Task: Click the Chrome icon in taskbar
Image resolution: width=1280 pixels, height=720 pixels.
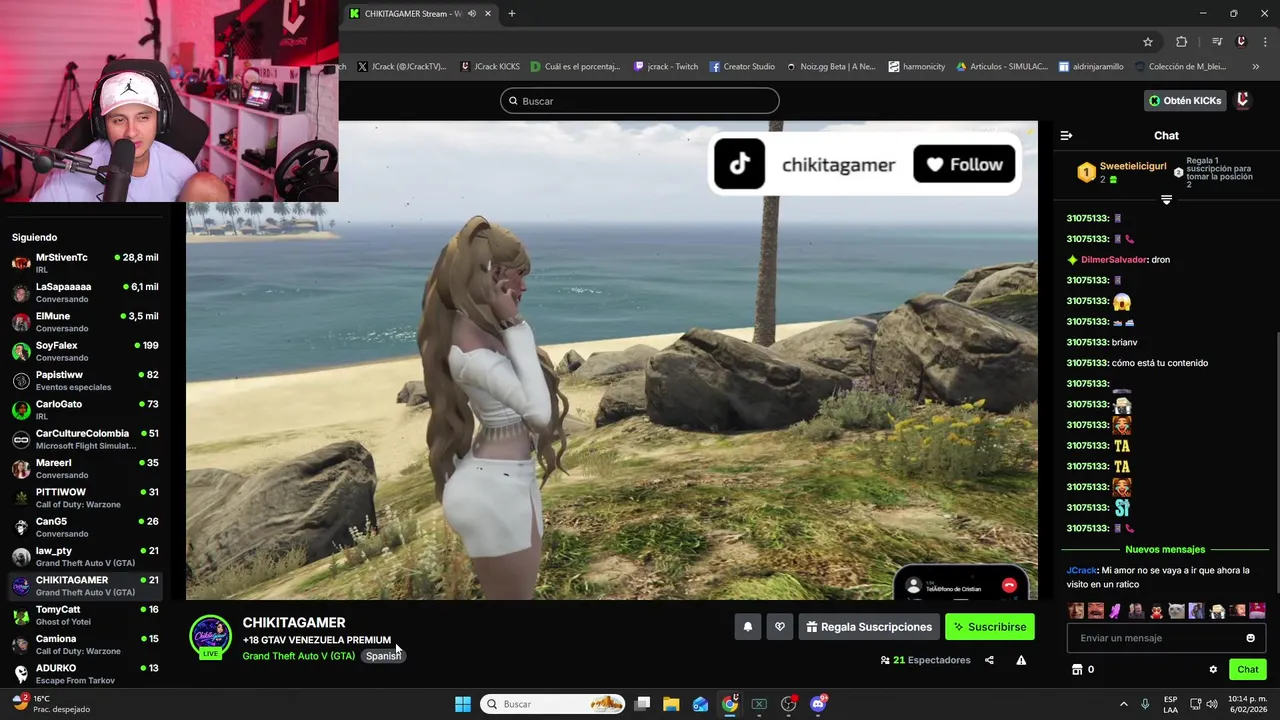Action: [x=730, y=704]
